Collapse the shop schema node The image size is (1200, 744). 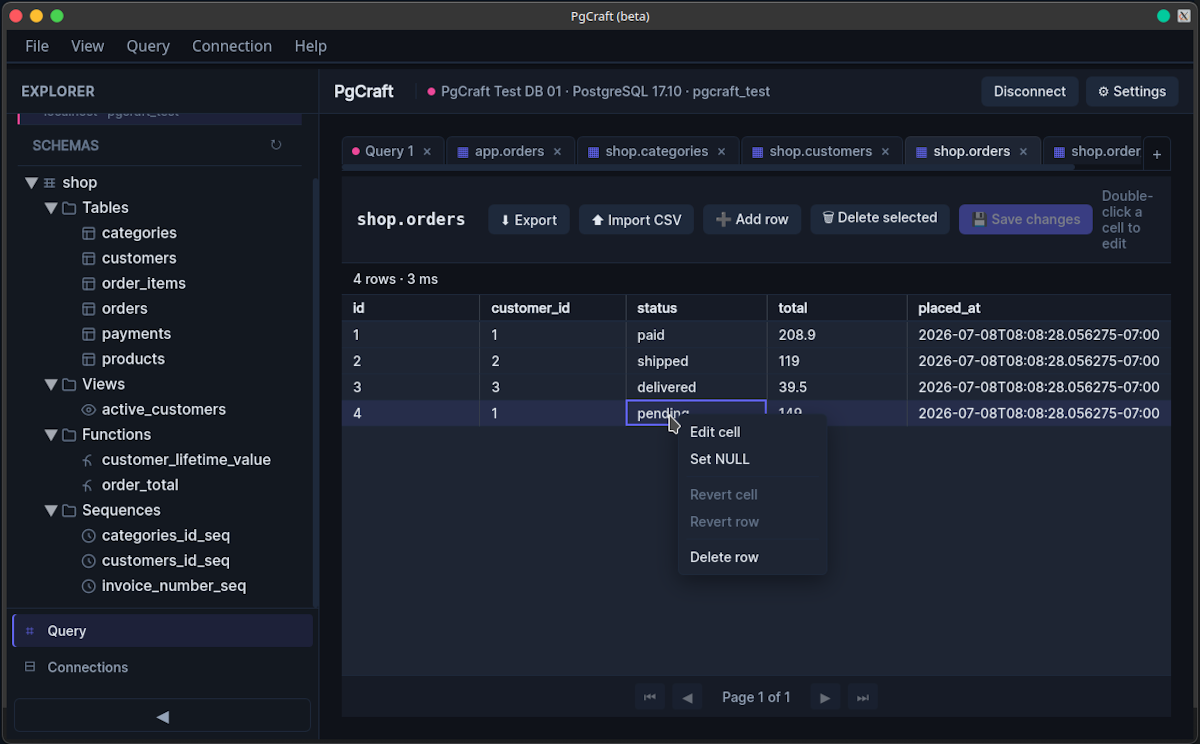[31, 183]
